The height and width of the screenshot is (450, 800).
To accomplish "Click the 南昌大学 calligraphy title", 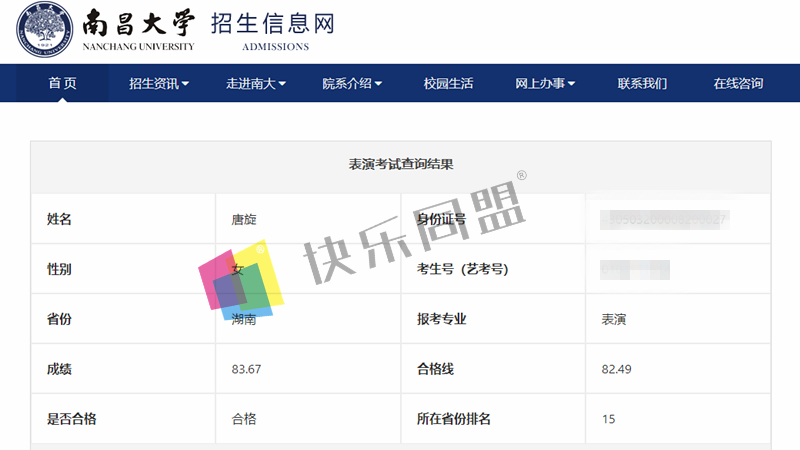I will (x=138, y=23).
